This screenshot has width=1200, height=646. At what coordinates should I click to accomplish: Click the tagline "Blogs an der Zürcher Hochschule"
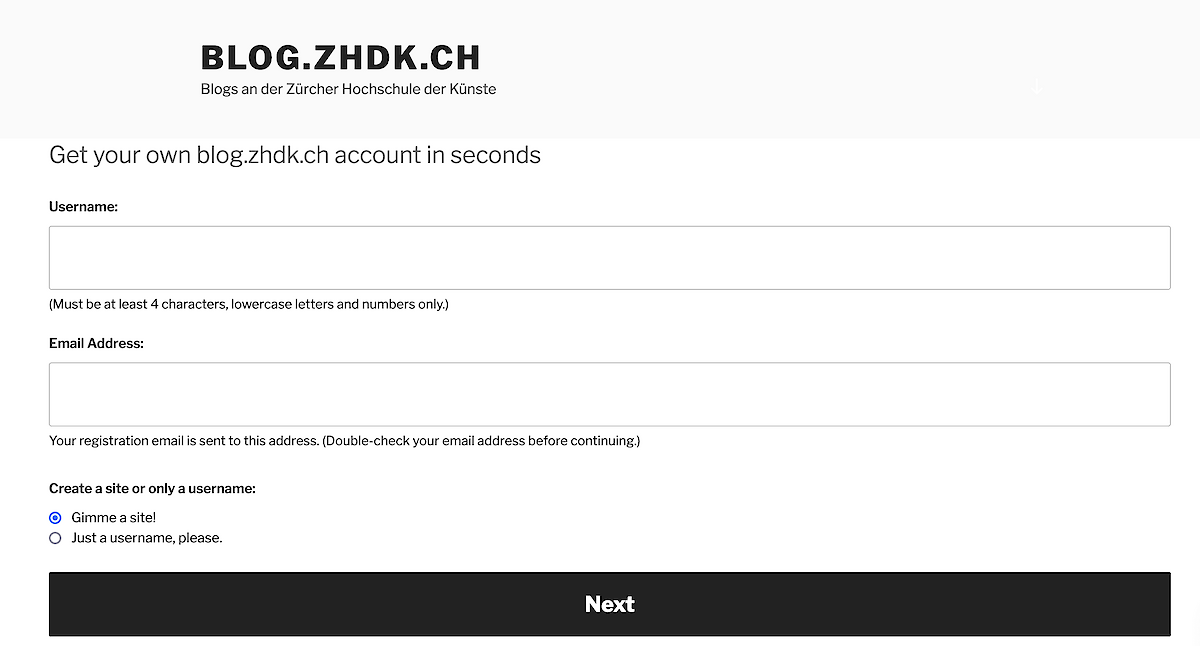(348, 89)
